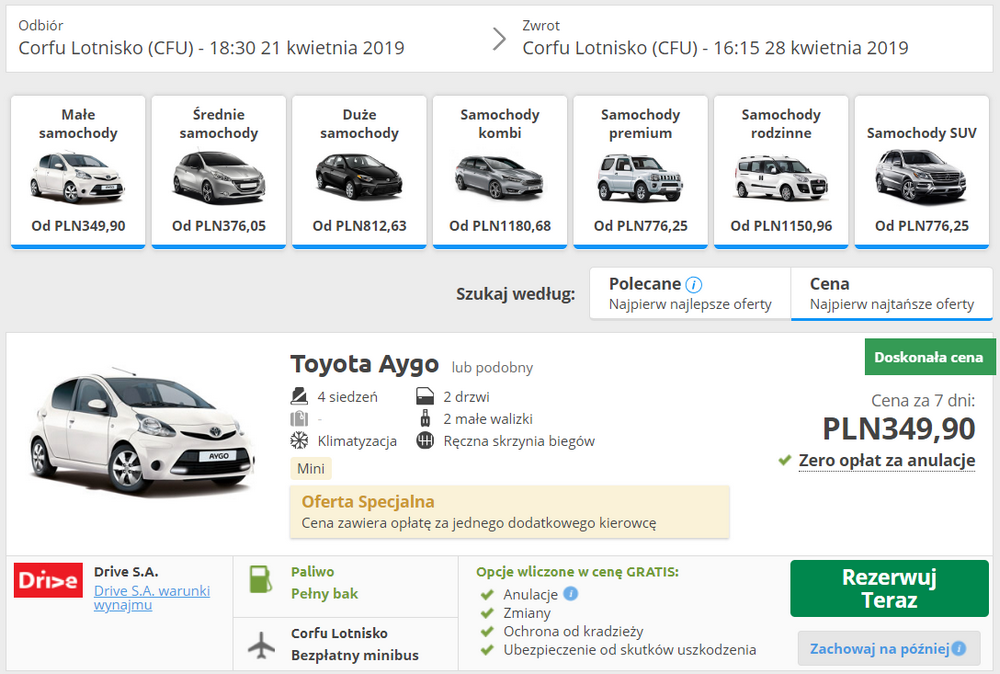Open Drive S.A. warunki wynajmu link

click(x=152, y=598)
